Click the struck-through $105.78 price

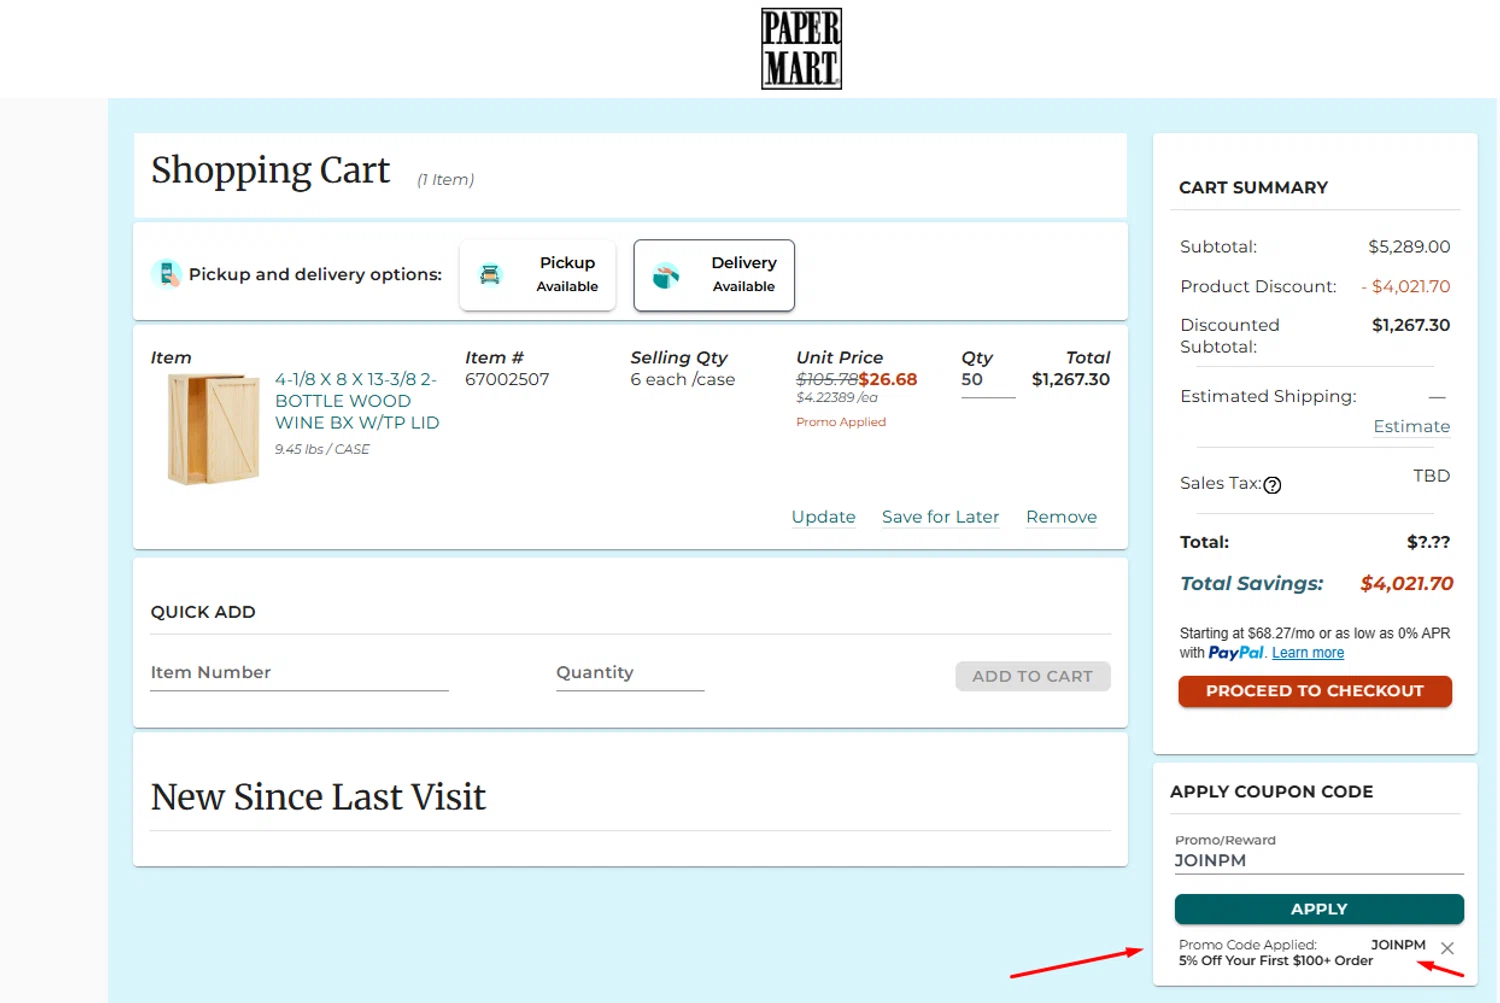coord(827,379)
